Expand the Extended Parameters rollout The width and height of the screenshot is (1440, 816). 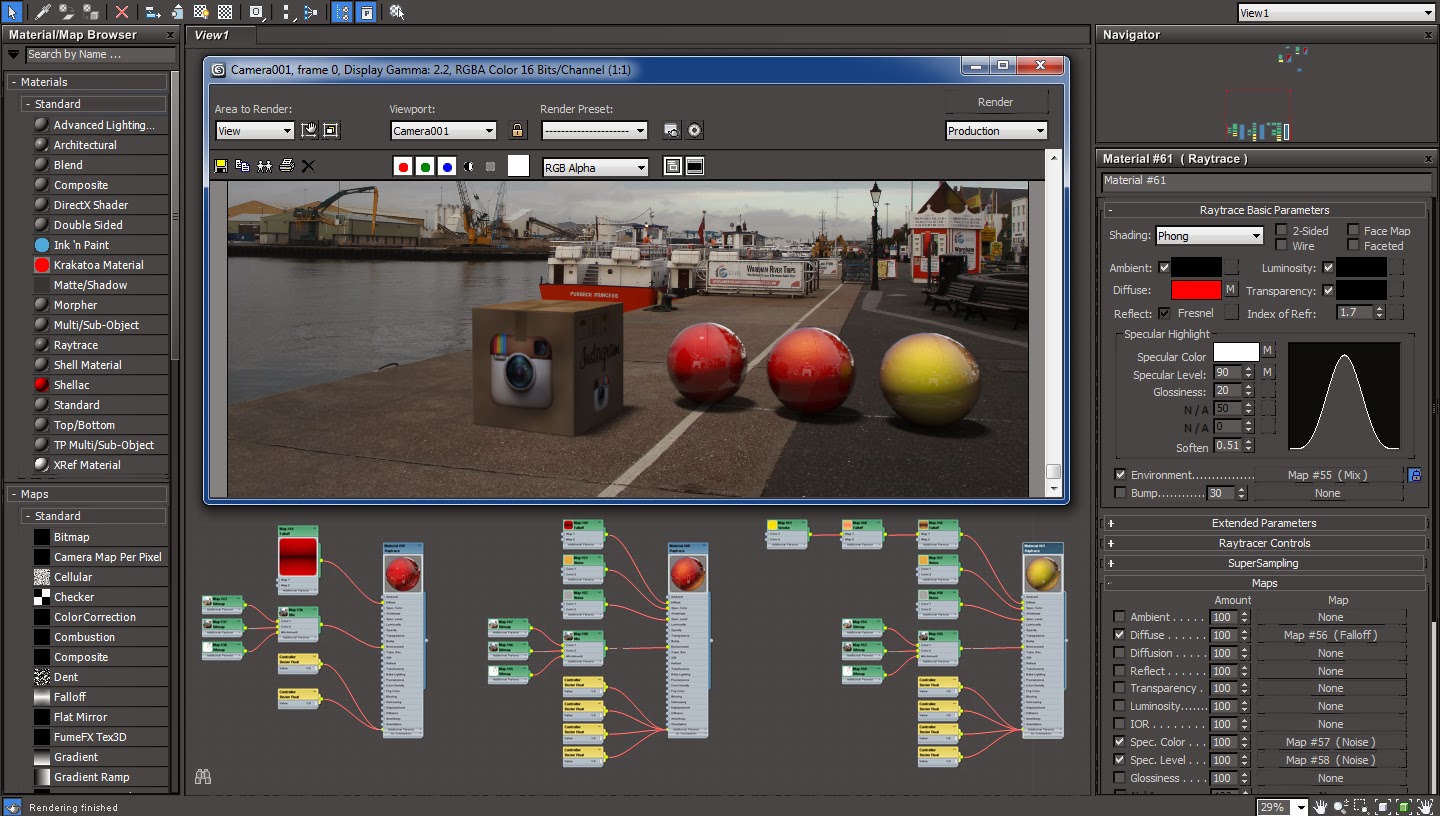[1264, 523]
